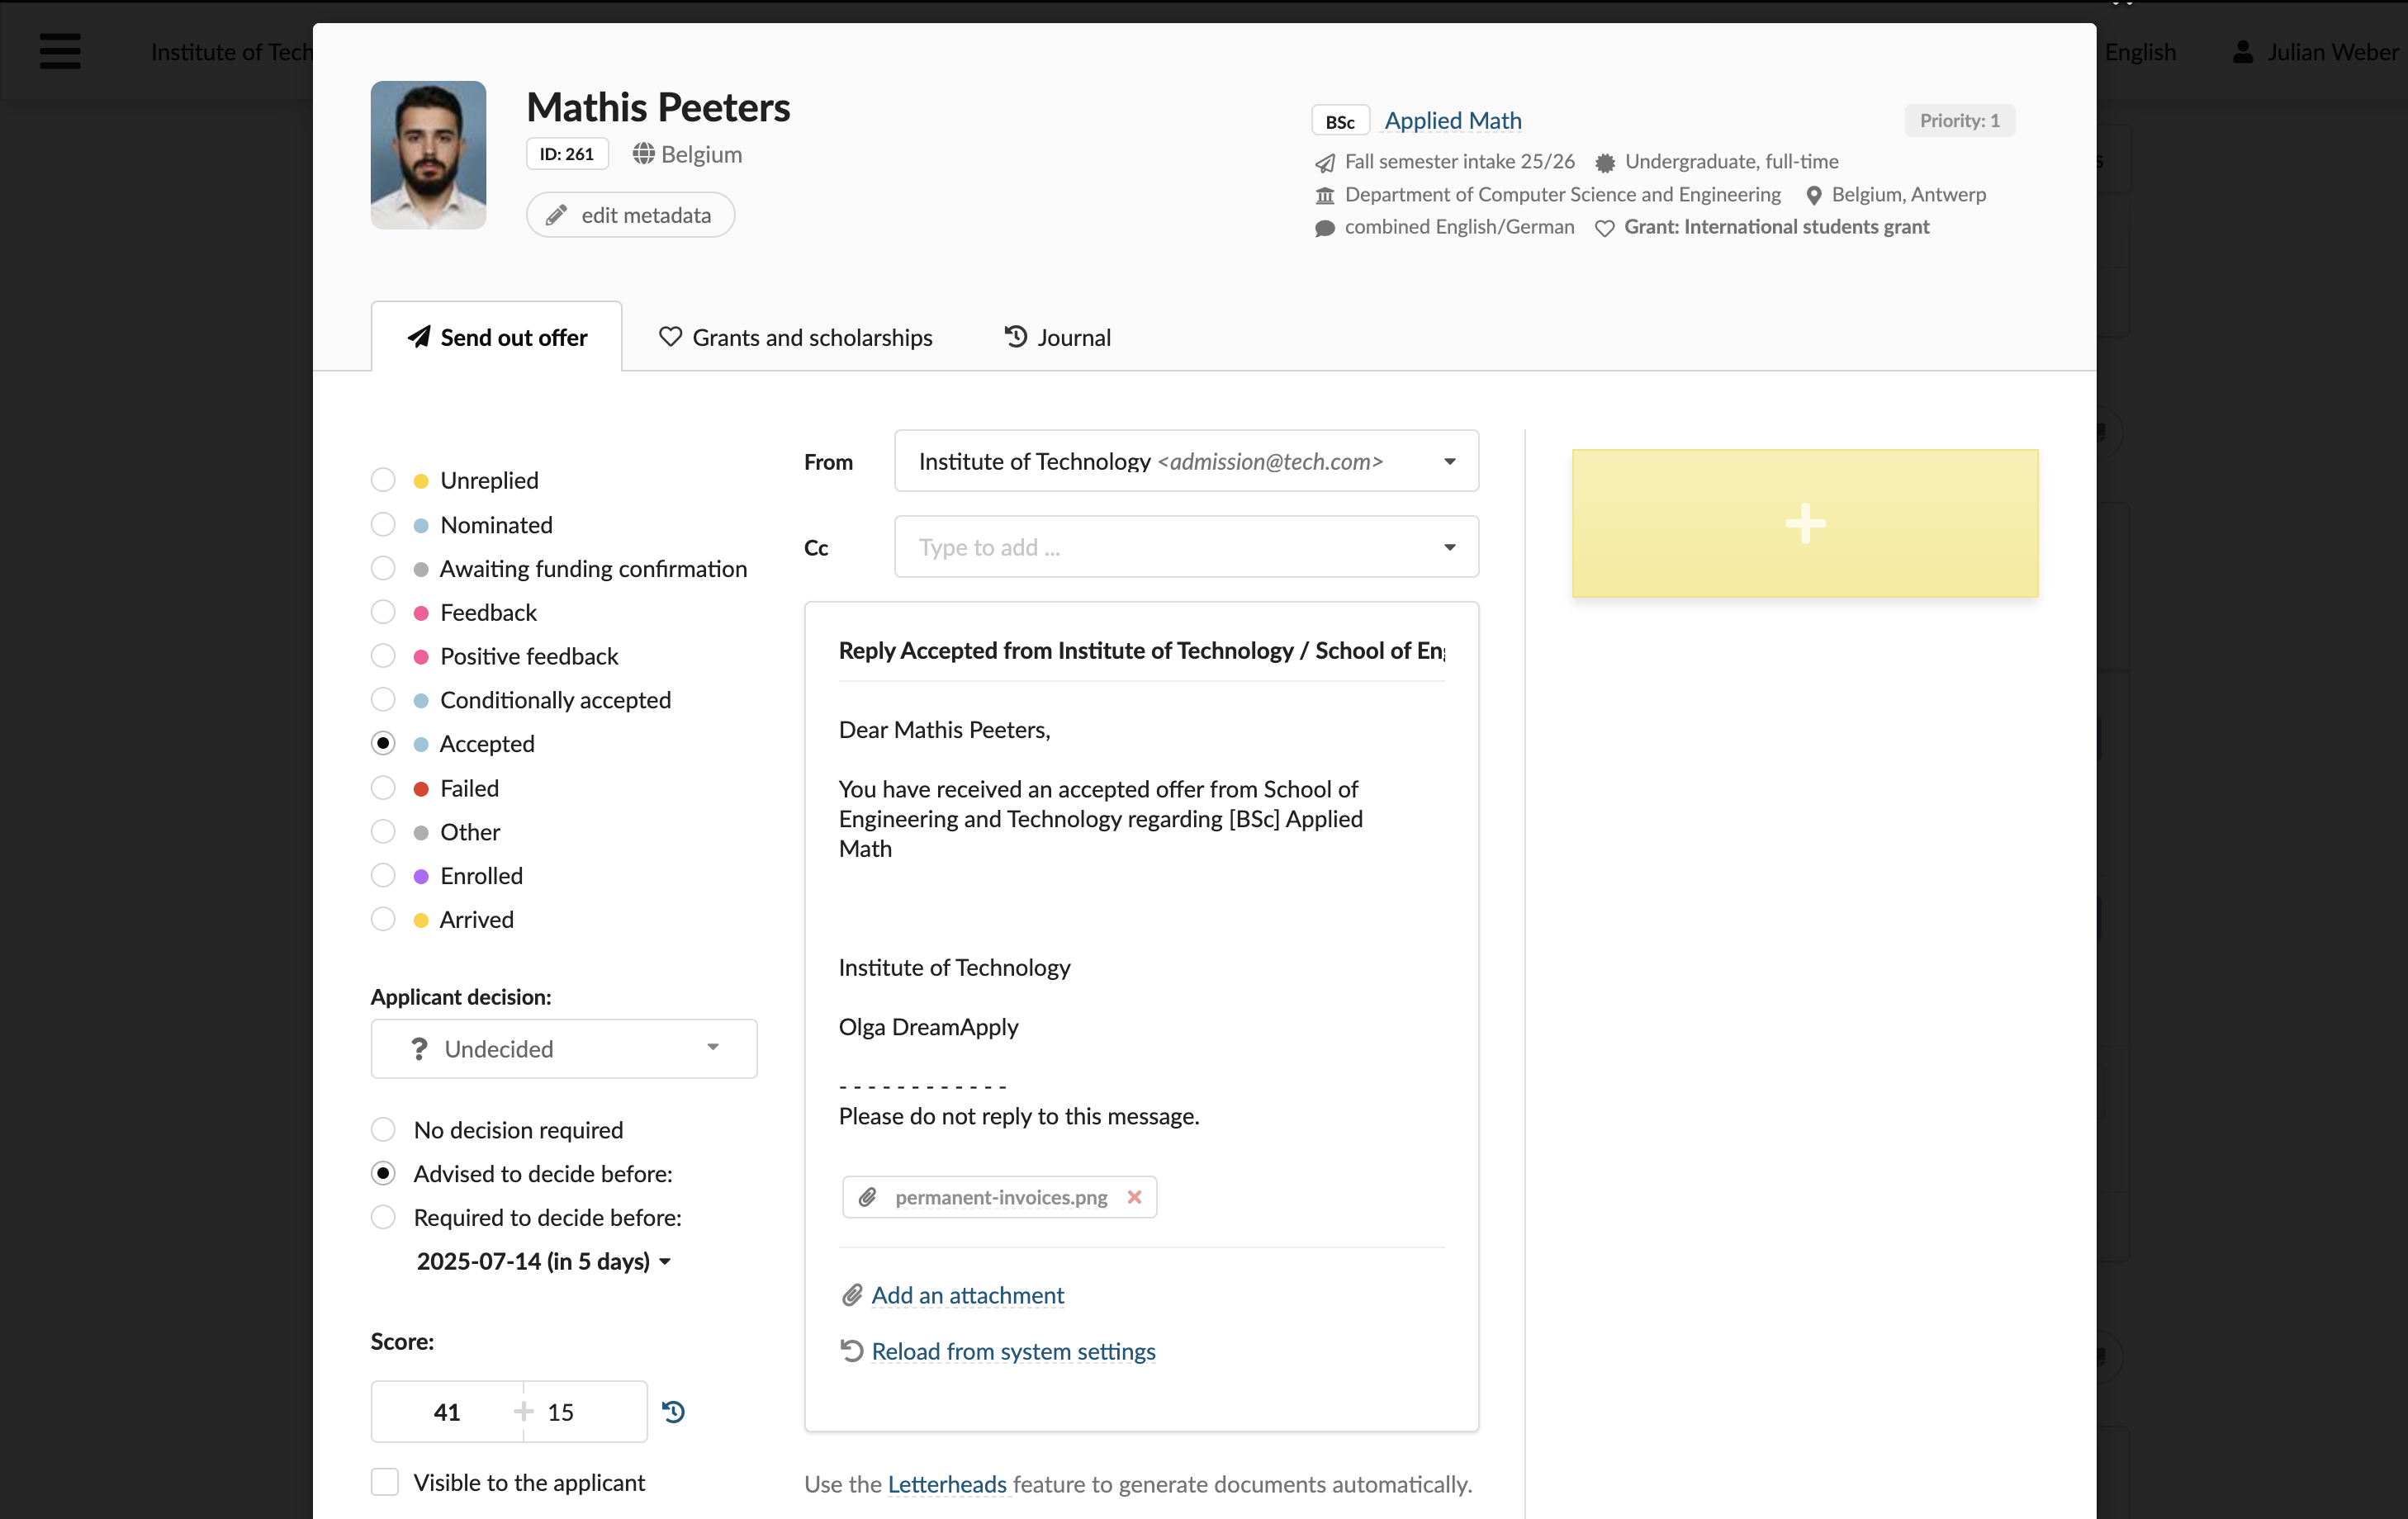Choose Required to decide before option
2408x1519 pixels.
(383, 1217)
